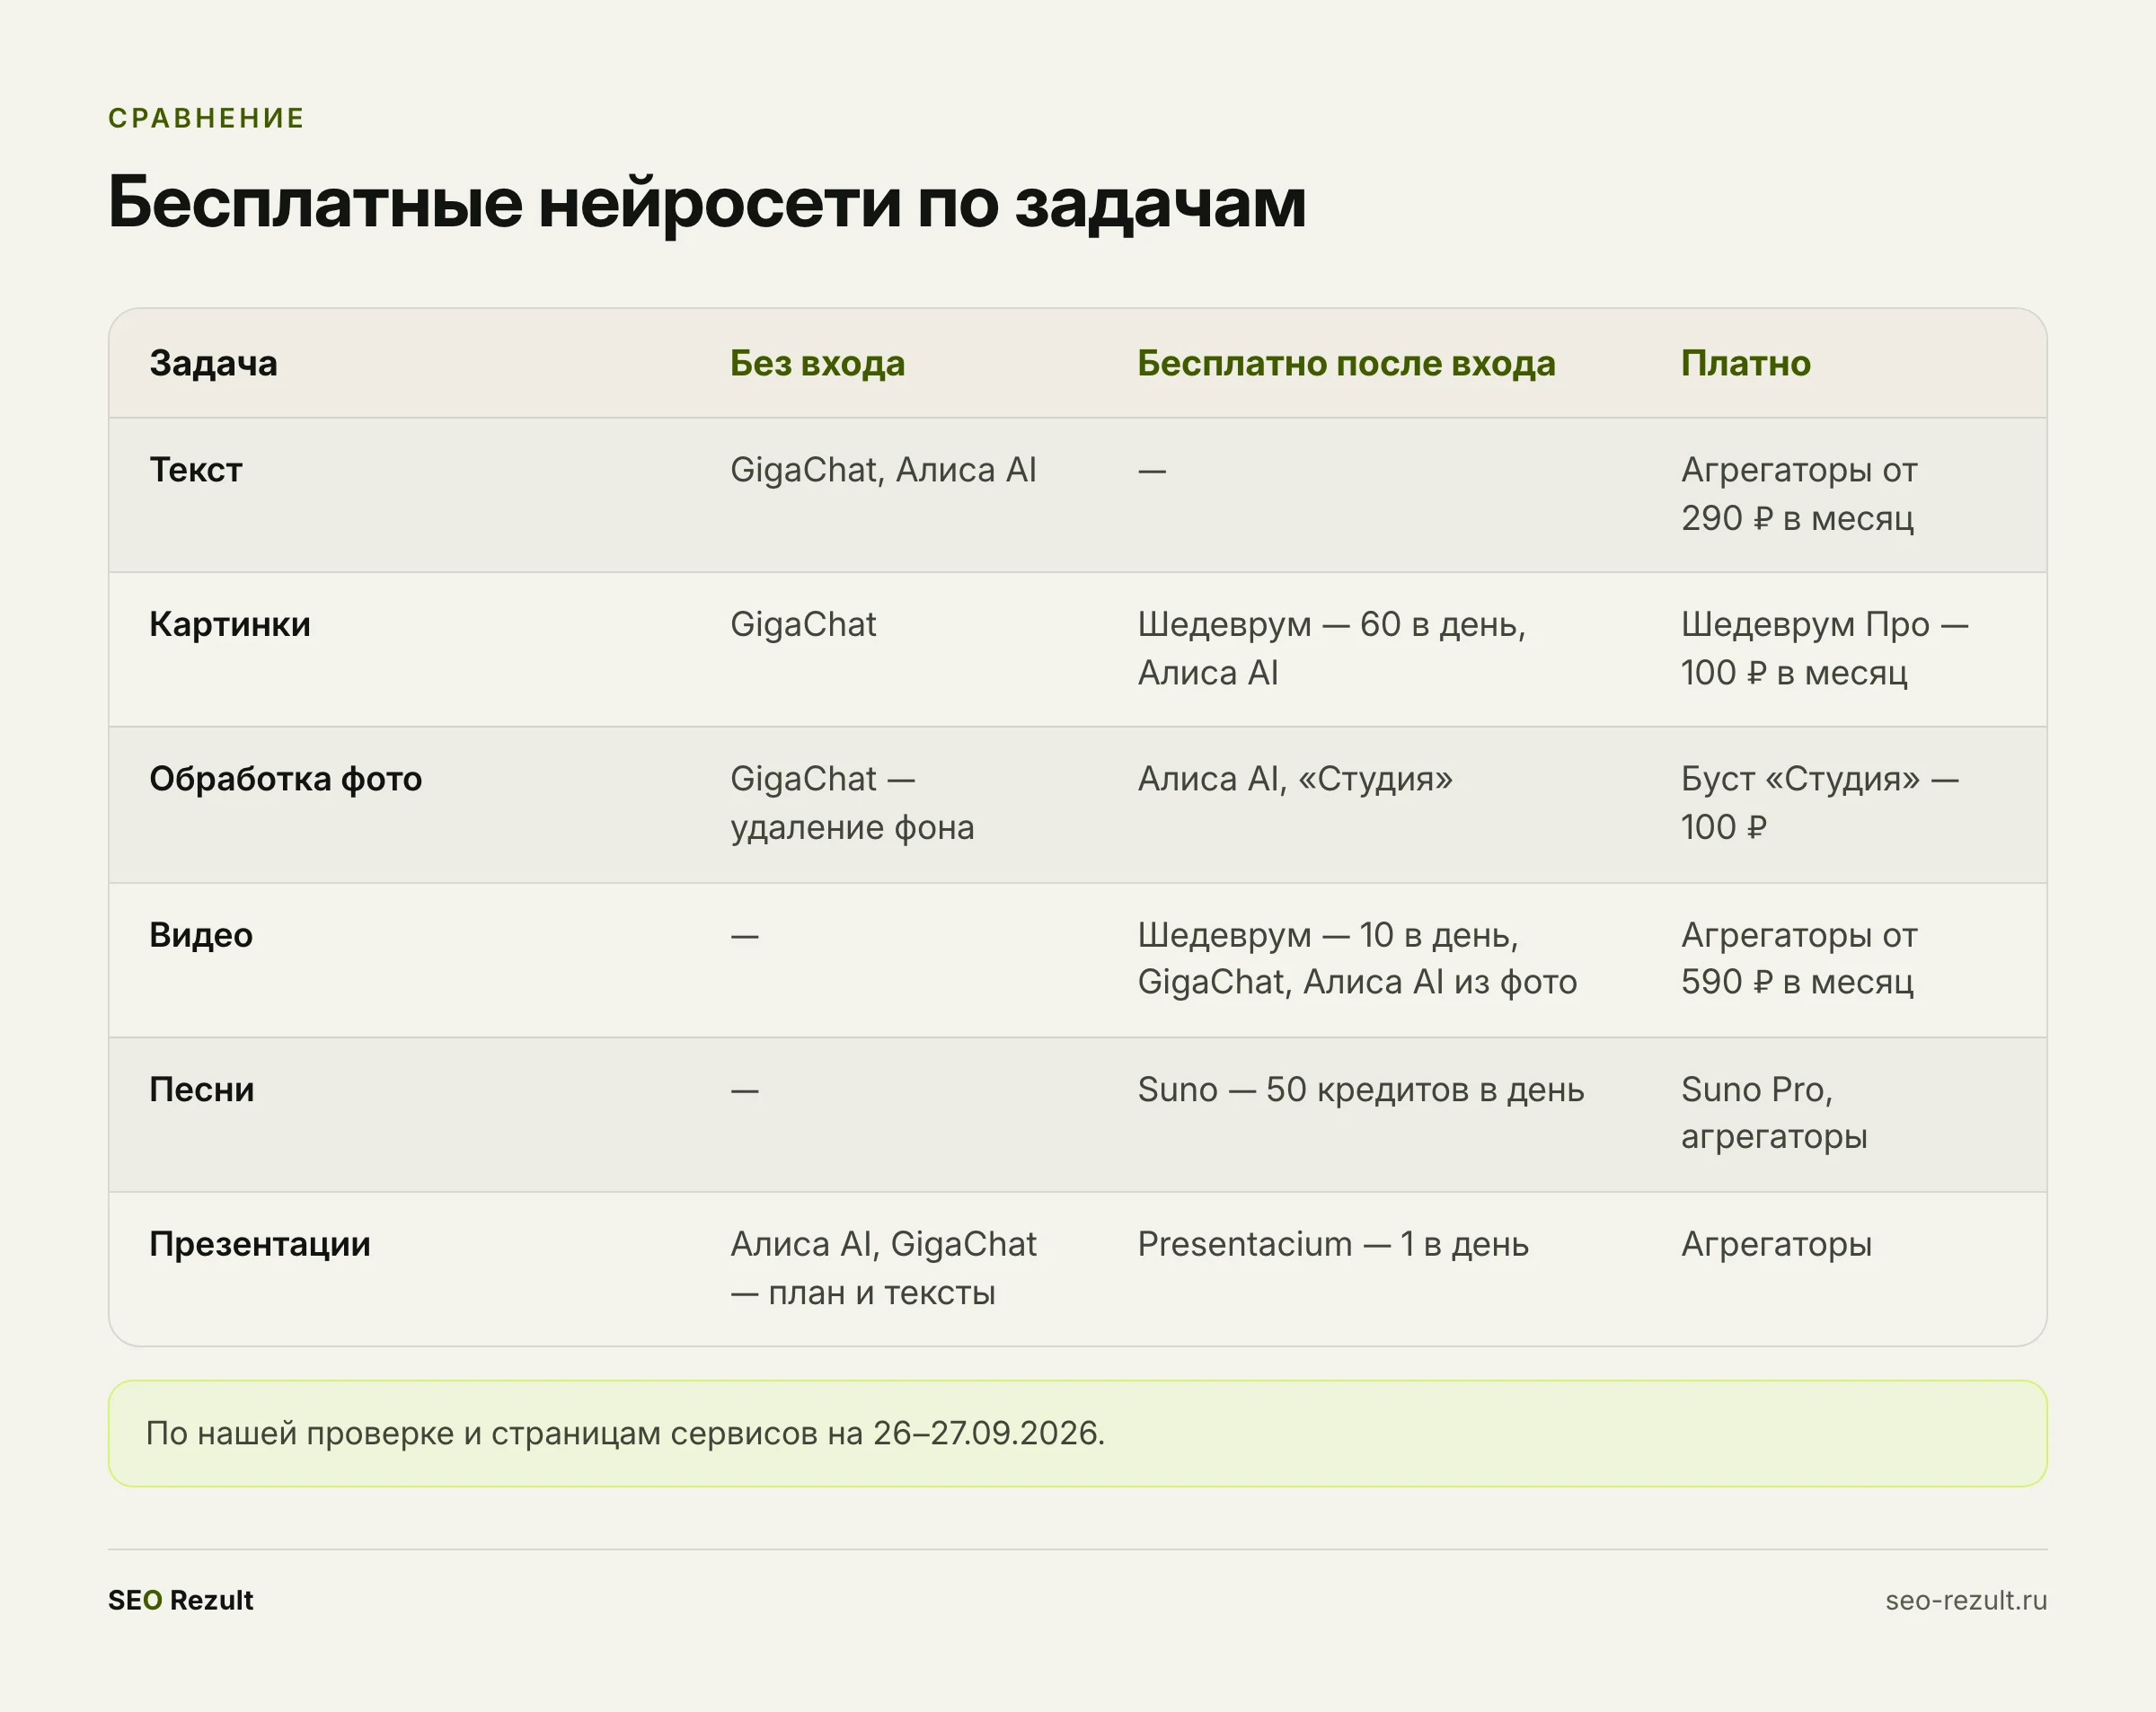This screenshot has width=2156, height=1712.
Task: Click the "СРАВНЕНИЕ" label above the title
Action: click(206, 118)
